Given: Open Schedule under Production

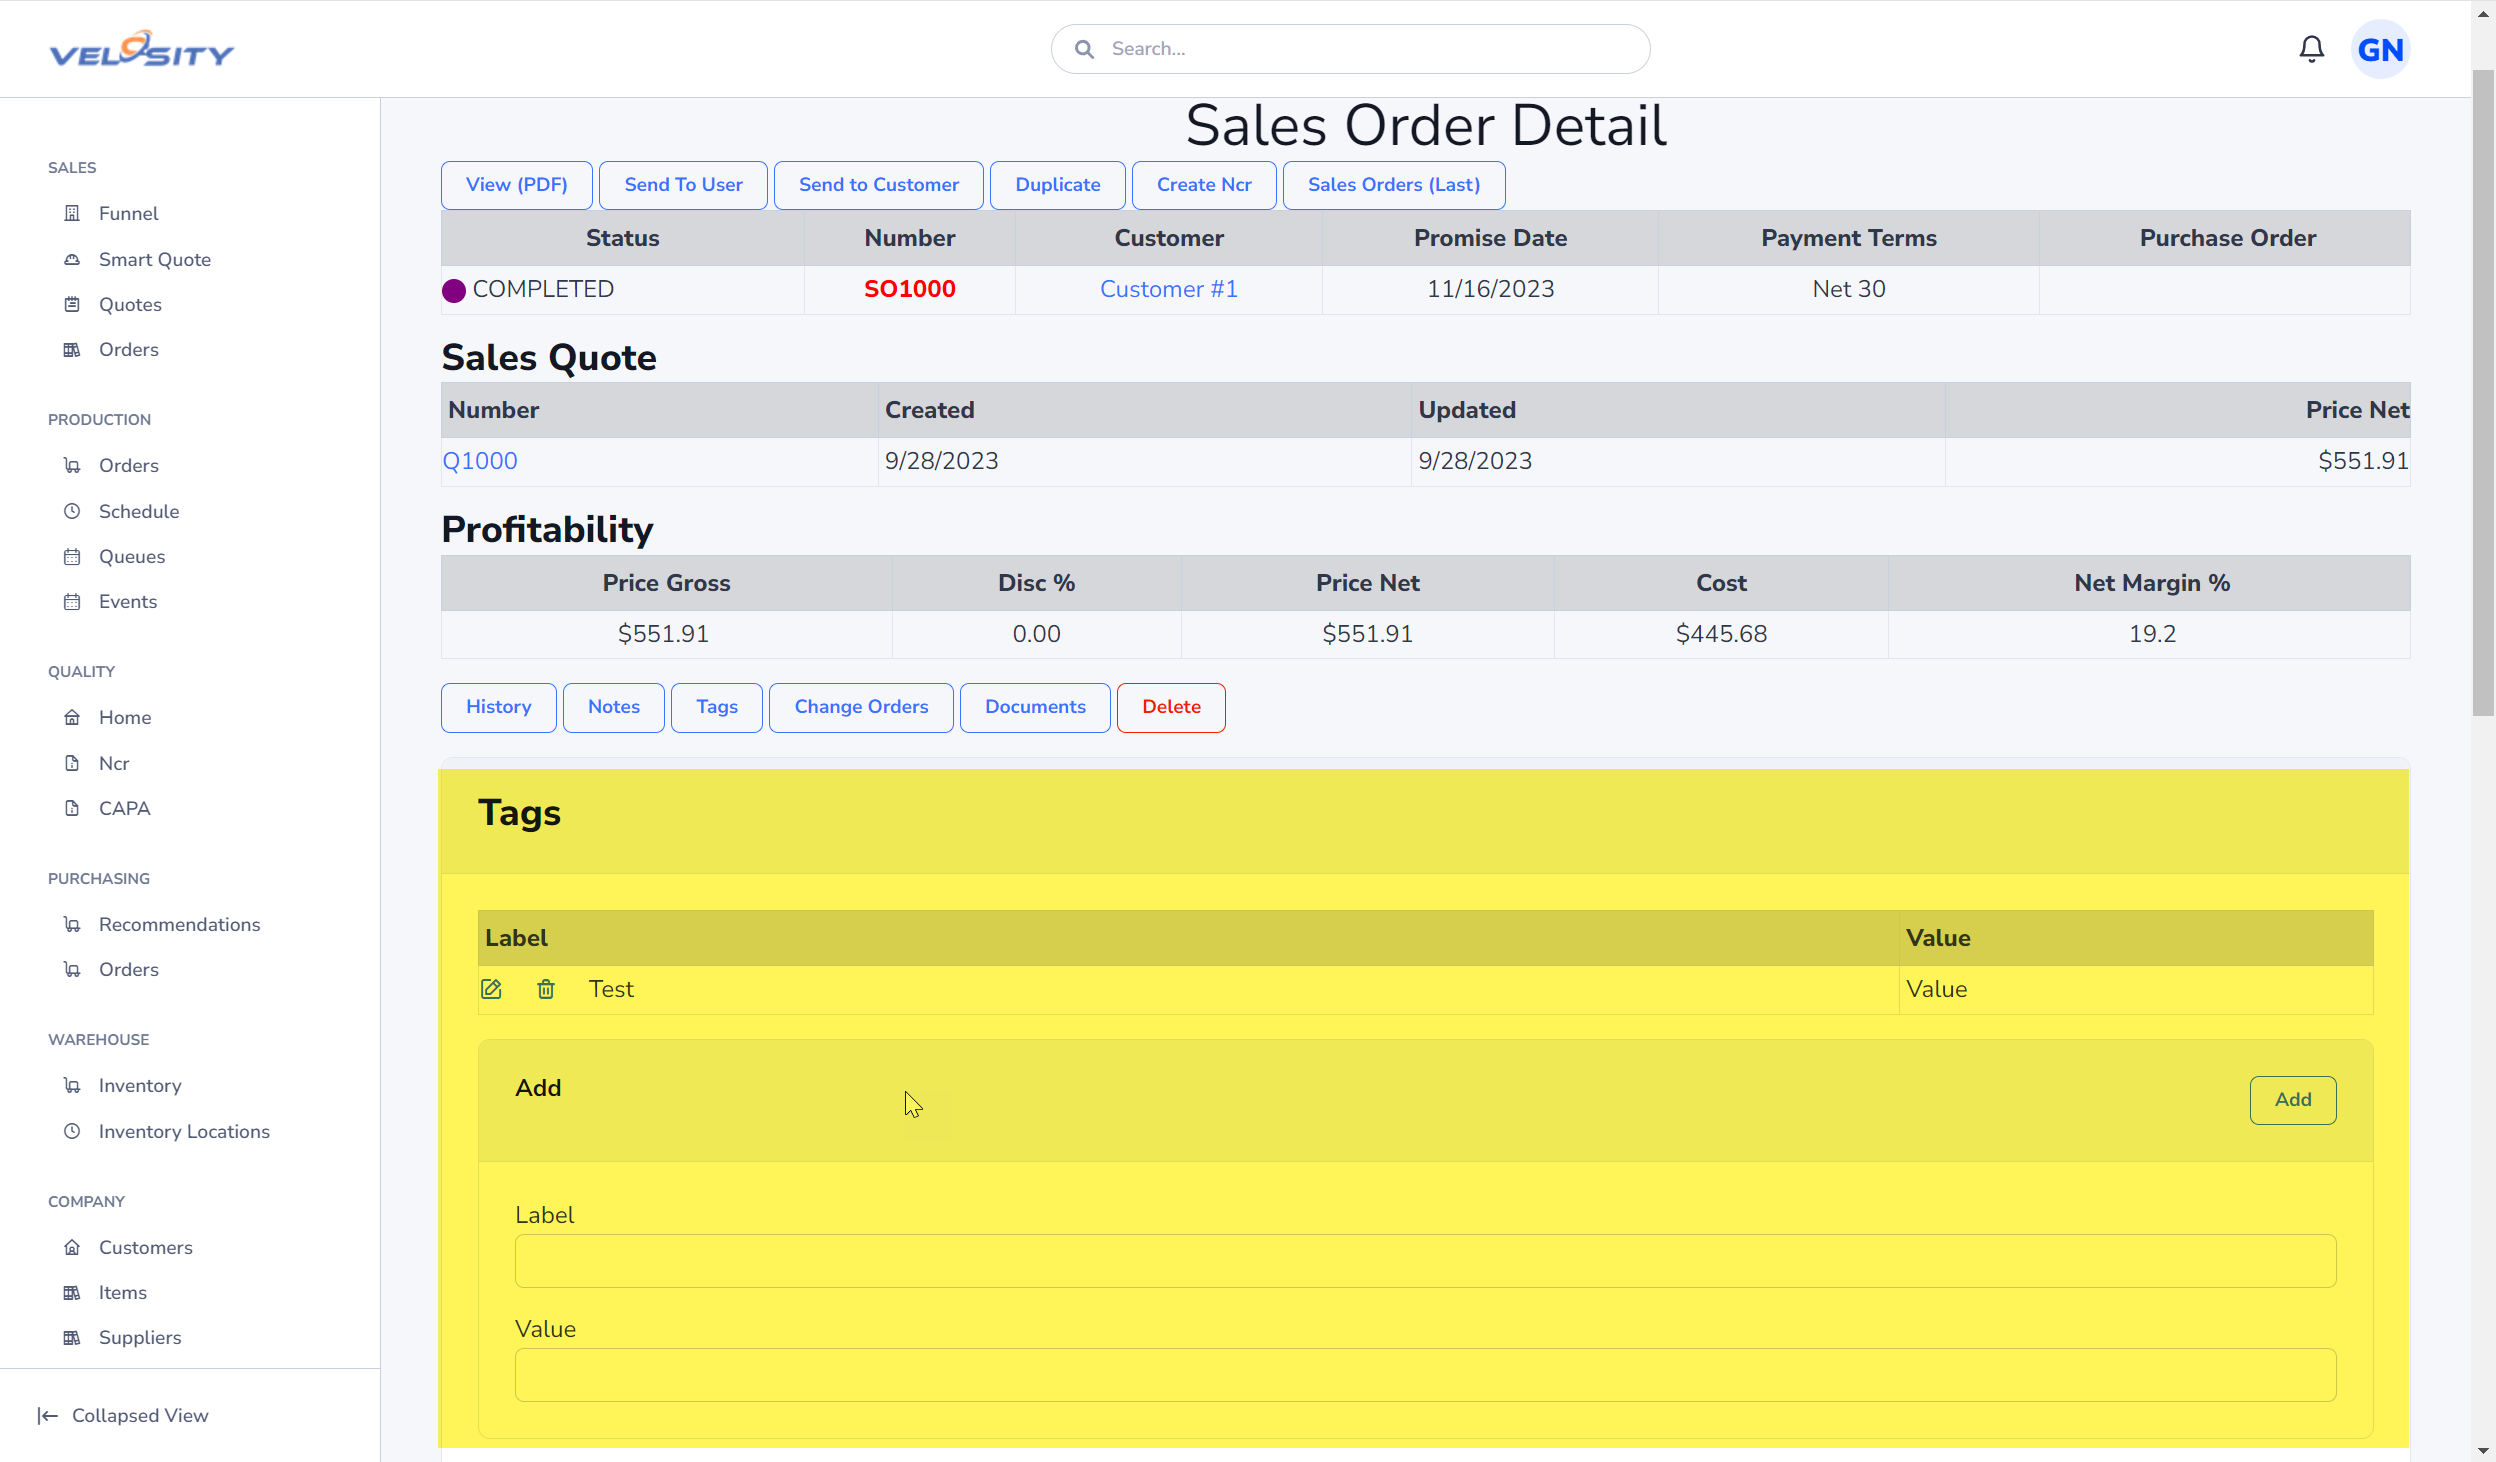Looking at the screenshot, I should click(139, 511).
